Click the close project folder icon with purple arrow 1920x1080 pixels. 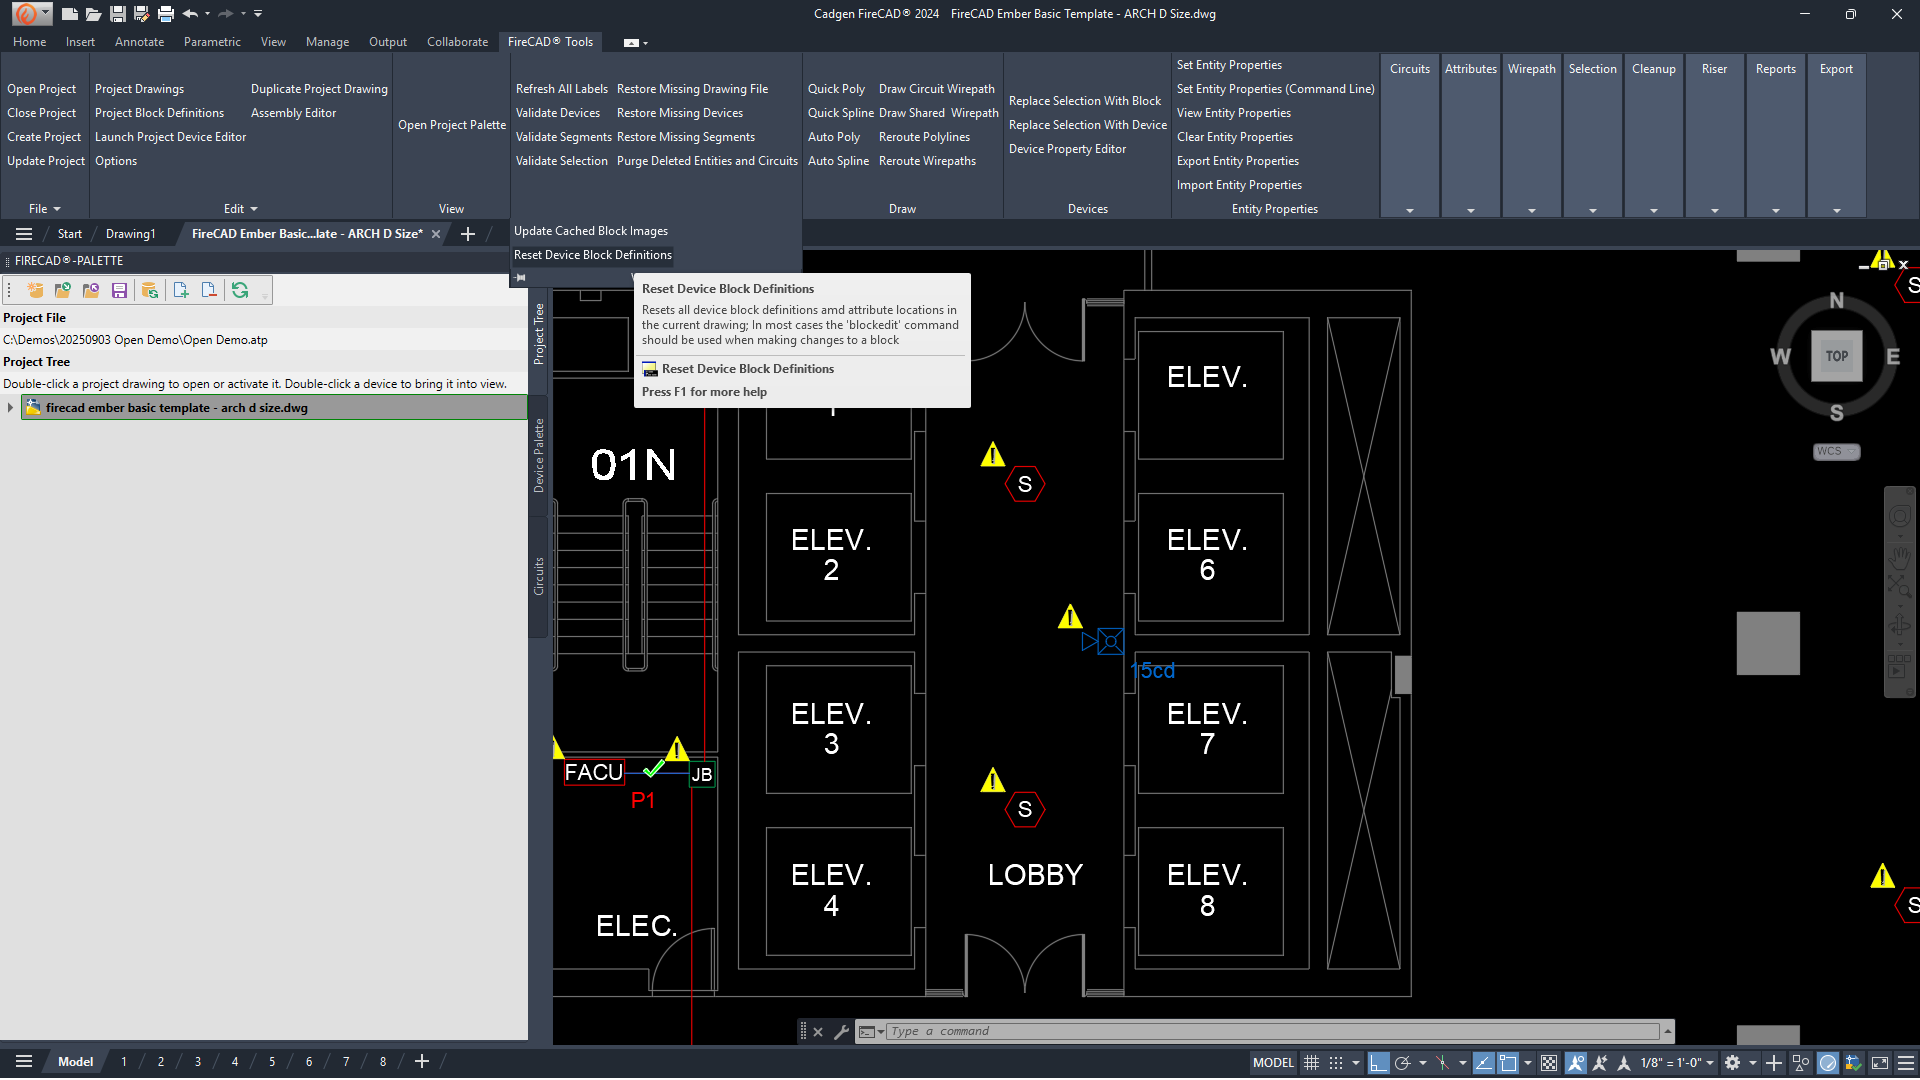(91, 290)
